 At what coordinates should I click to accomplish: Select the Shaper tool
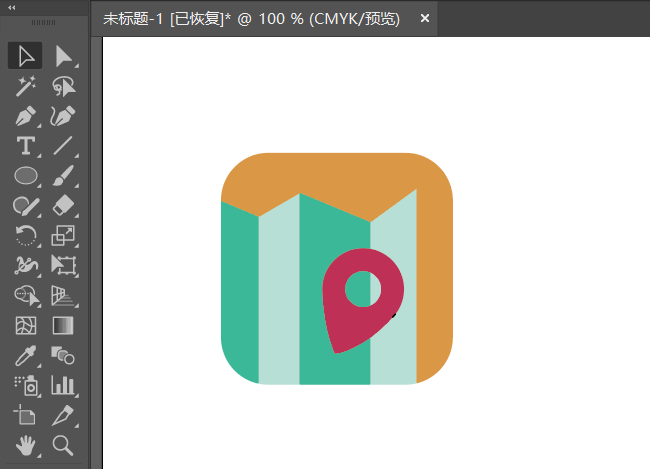click(25, 206)
